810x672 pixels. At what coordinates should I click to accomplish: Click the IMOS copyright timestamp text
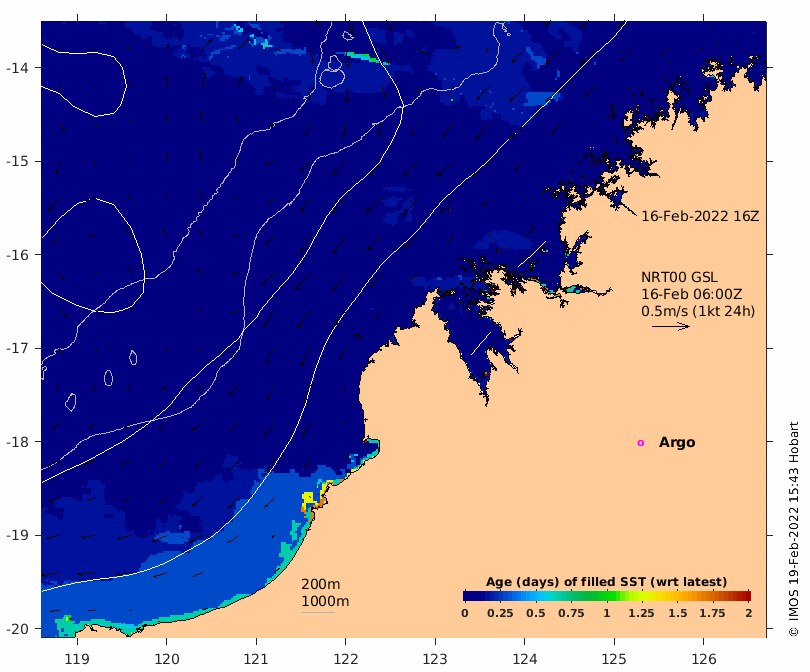click(x=793, y=529)
